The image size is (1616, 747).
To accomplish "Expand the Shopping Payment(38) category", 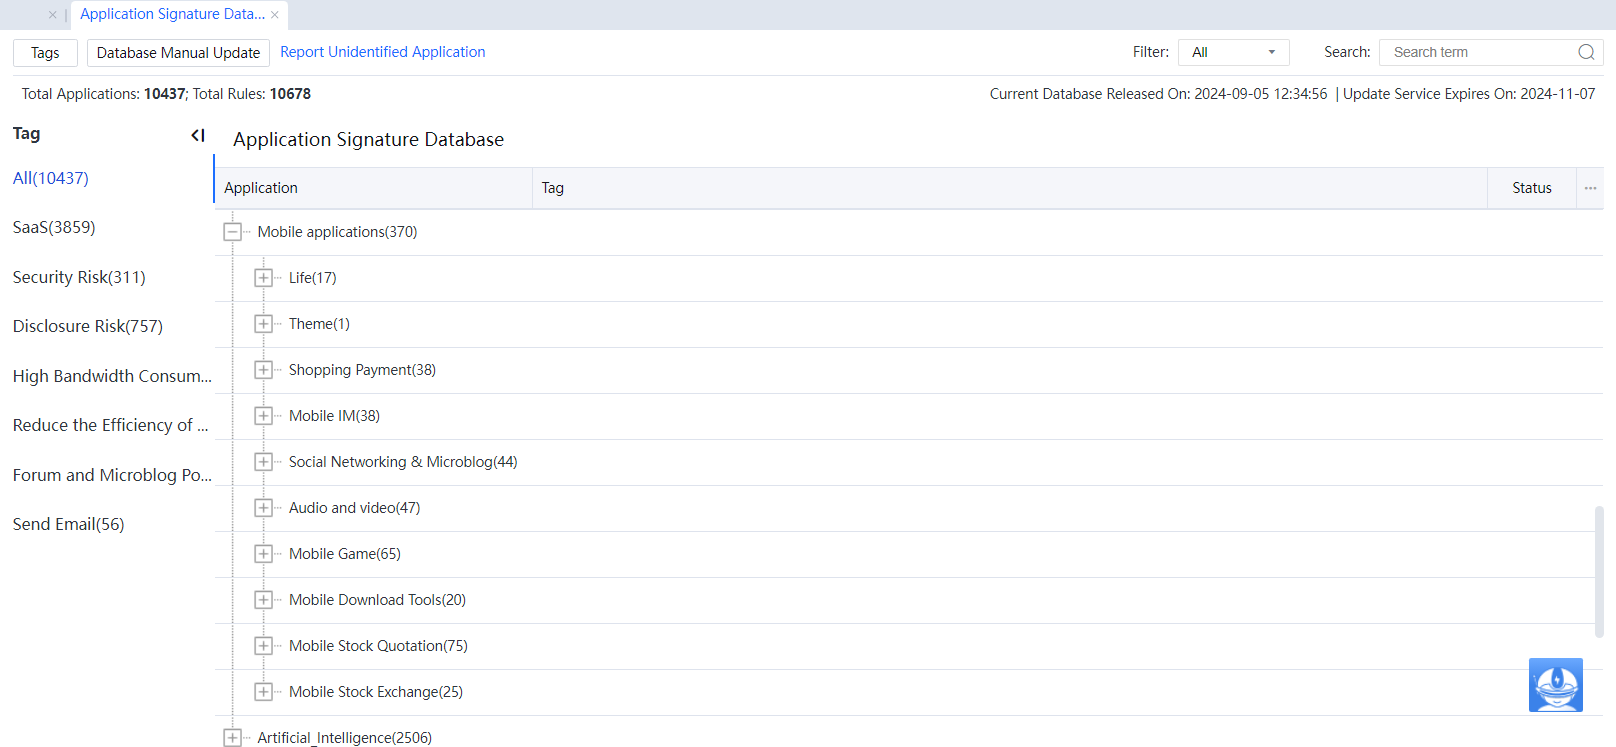I will pyautogui.click(x=263, y=370).
